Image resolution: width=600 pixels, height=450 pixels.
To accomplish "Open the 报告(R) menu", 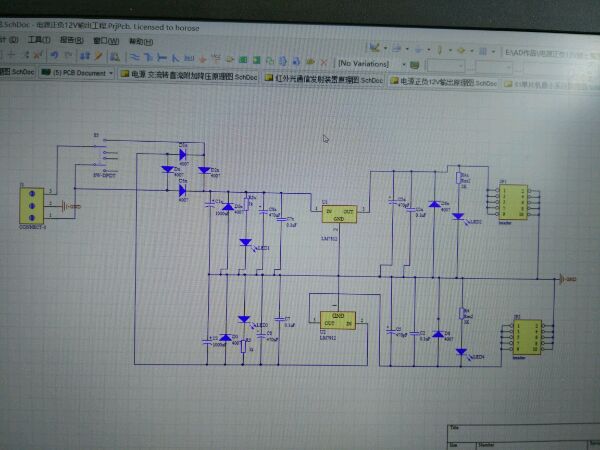I will (x=72, y=40).
